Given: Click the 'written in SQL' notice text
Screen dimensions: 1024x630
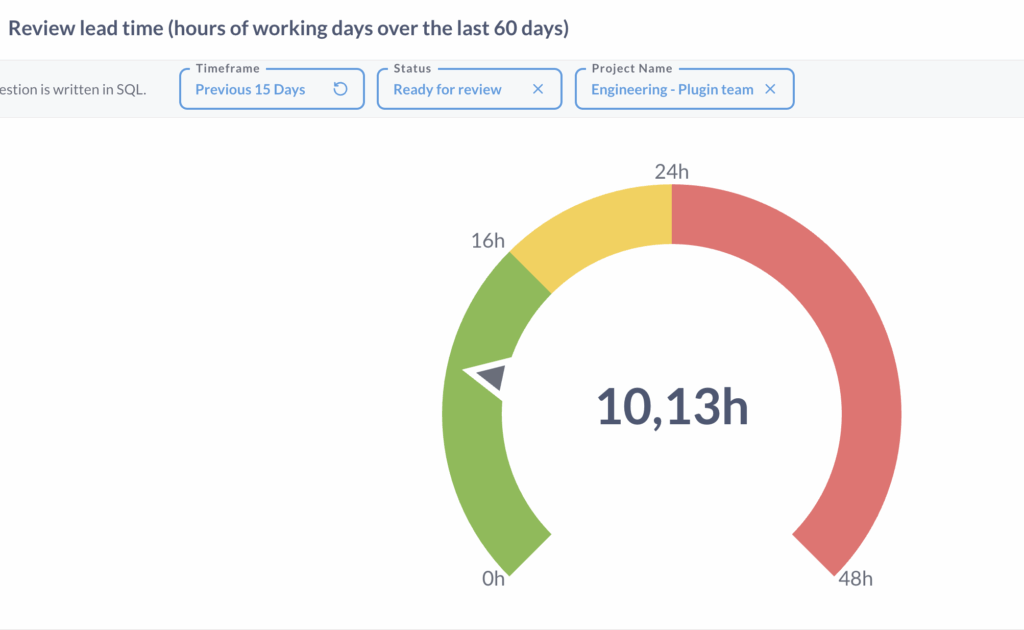Looking at the screenshot, I should tap(74, 89).
